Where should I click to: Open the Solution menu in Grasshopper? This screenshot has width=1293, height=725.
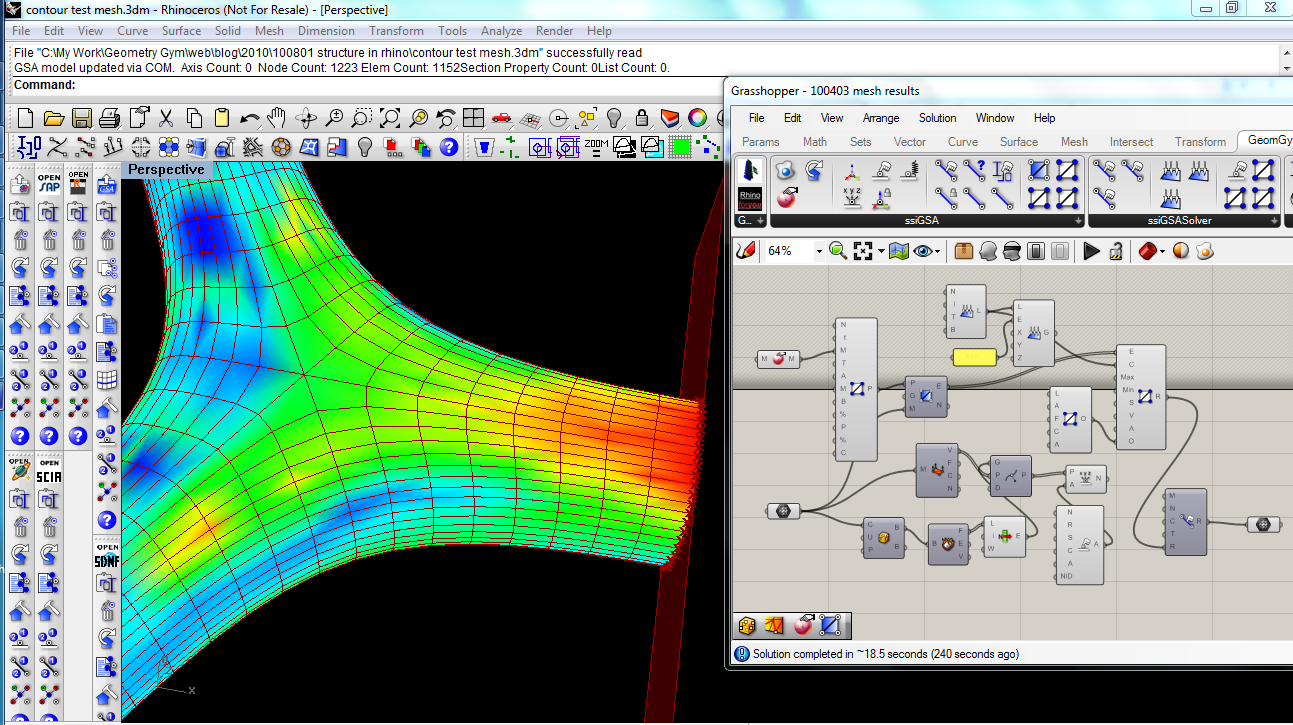tap(937, 118)
